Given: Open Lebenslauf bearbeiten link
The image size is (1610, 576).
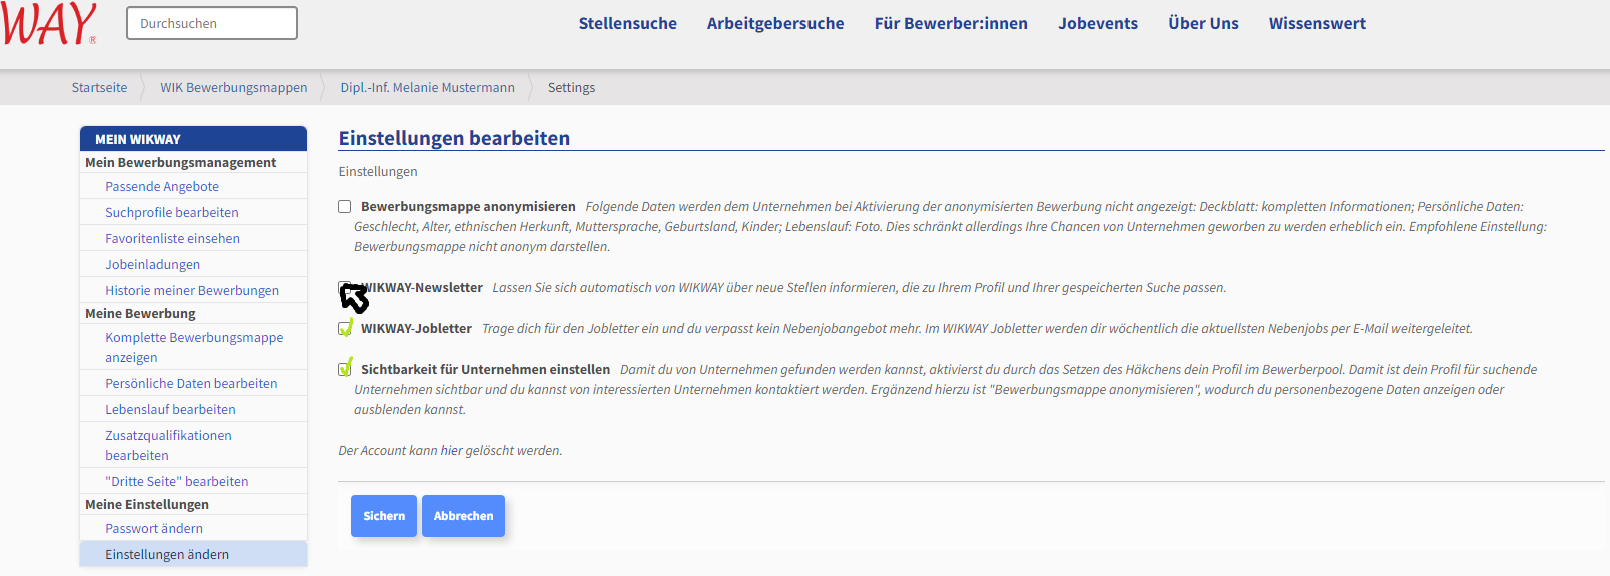Looking at the screenshot, I should coord(170,410).
